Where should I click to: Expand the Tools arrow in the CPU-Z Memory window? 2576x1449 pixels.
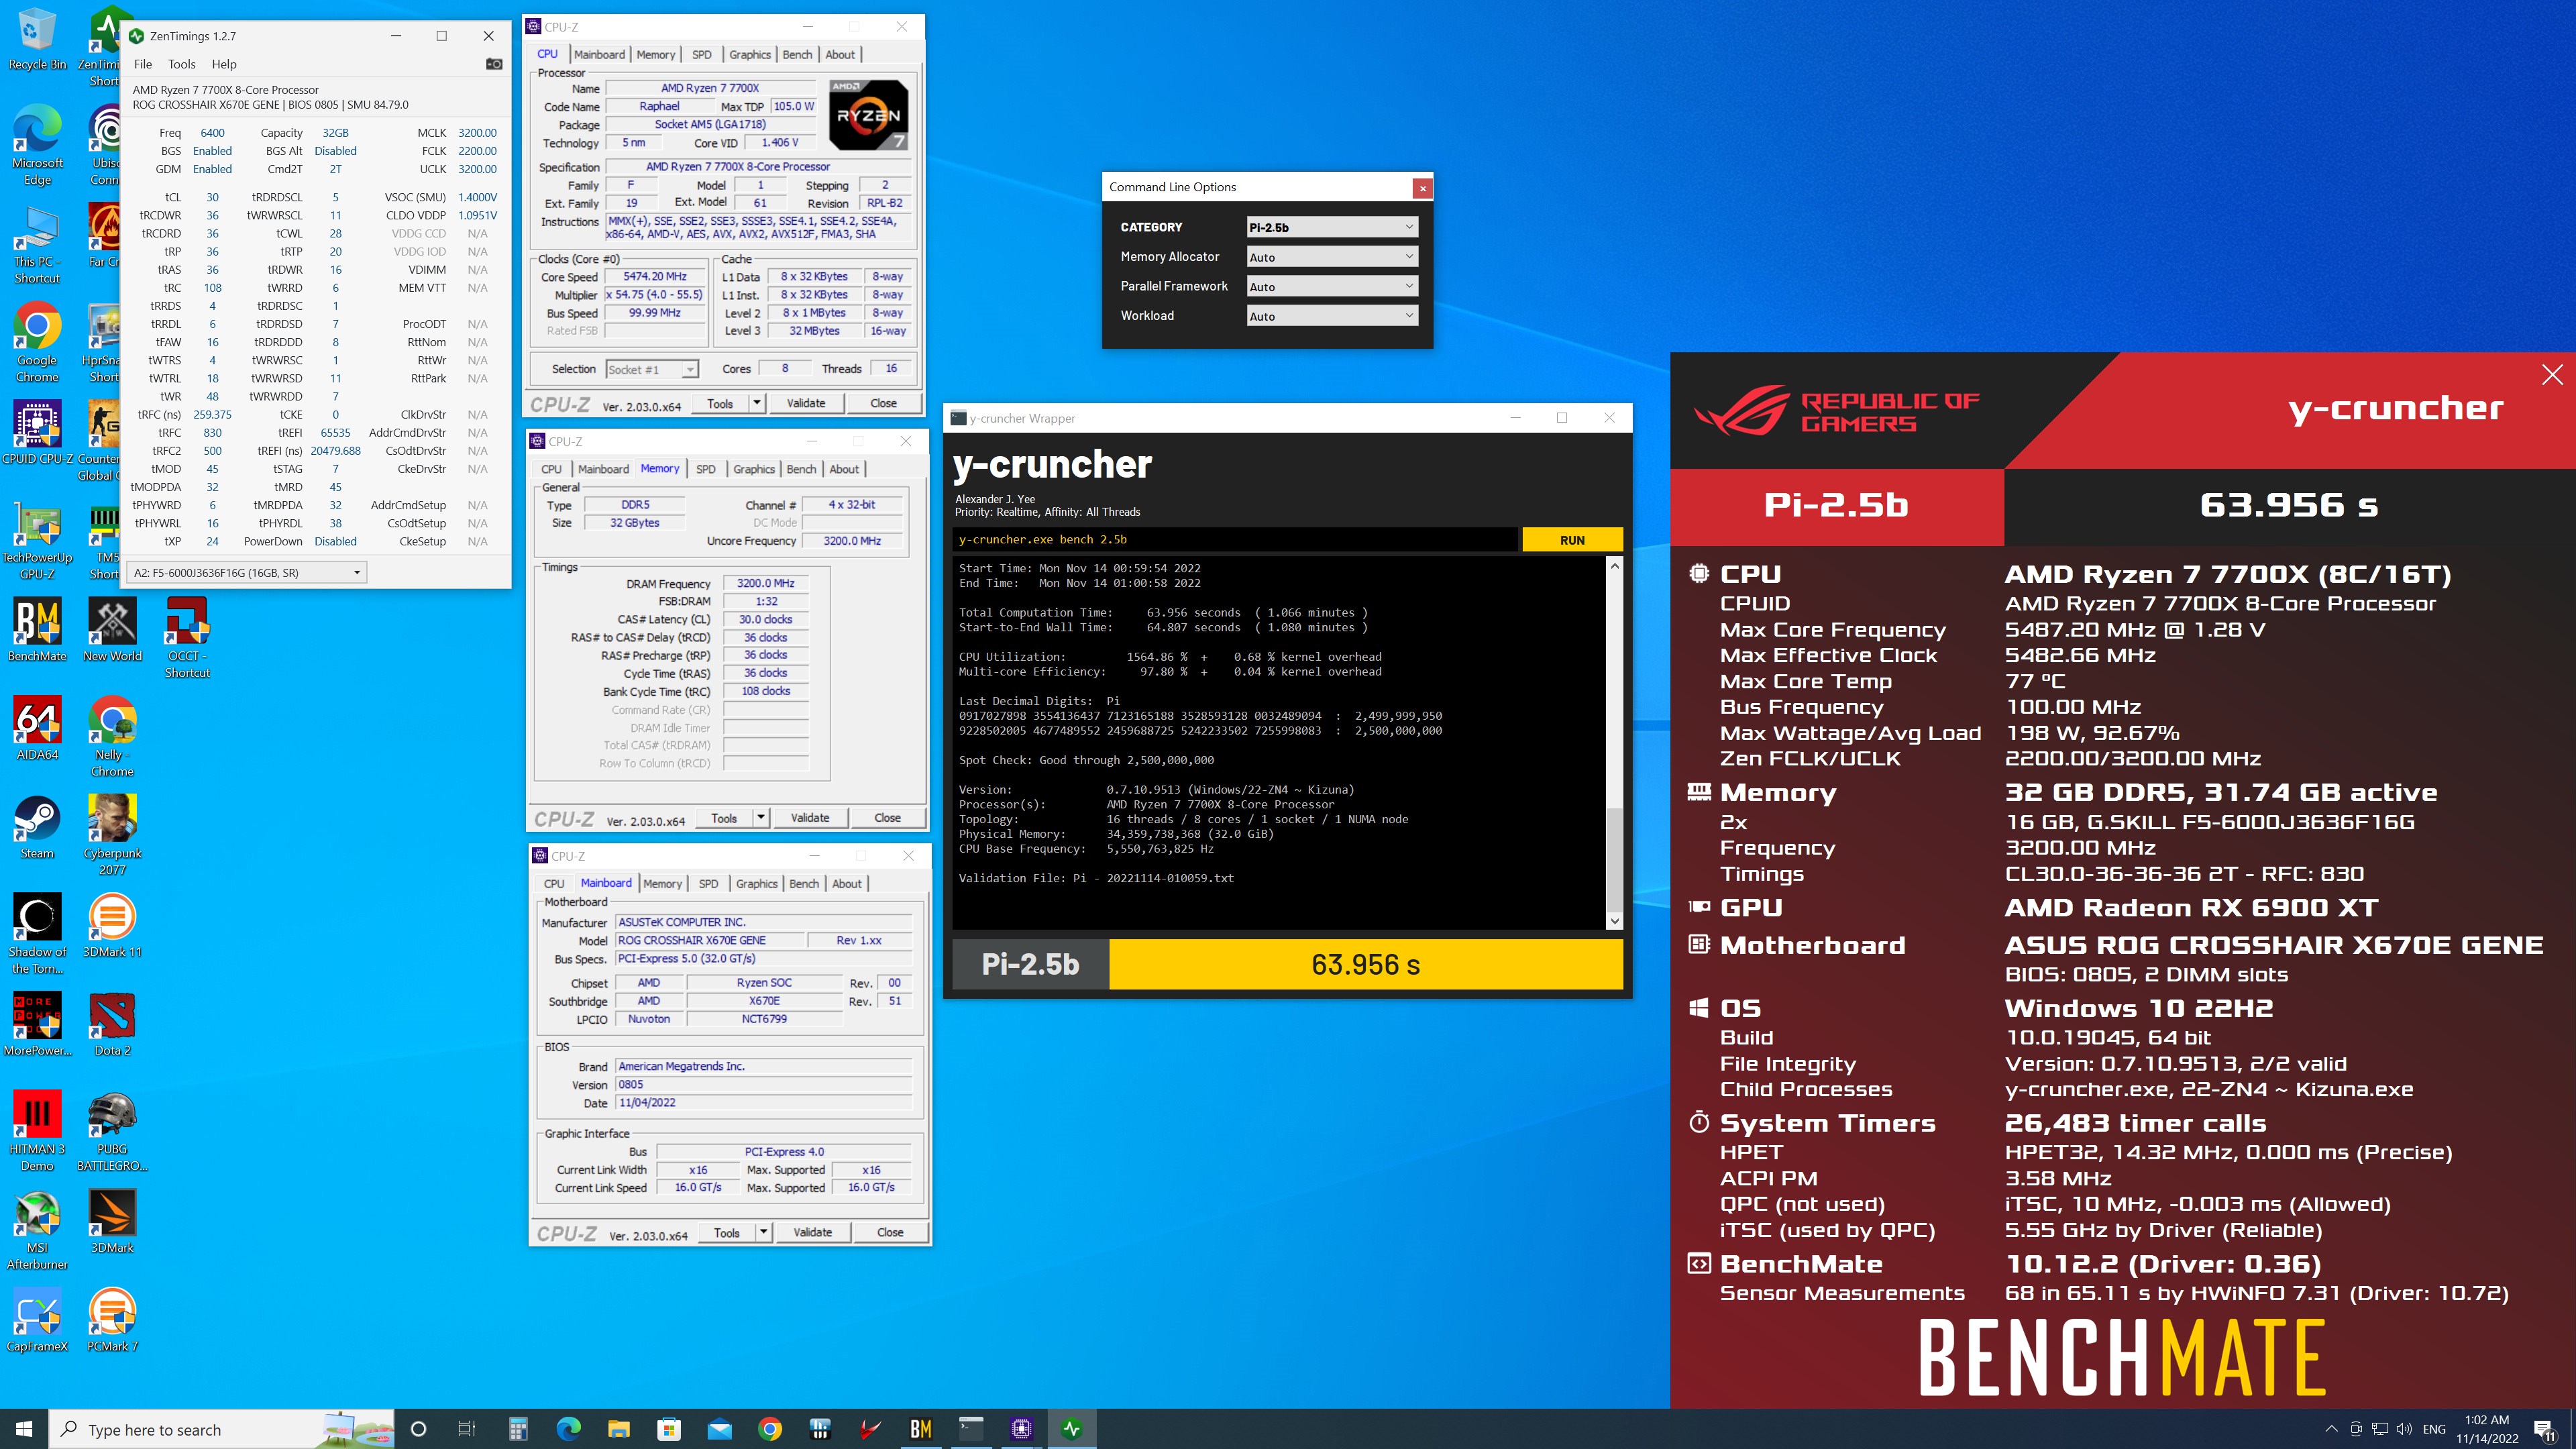tap(761, 818)
